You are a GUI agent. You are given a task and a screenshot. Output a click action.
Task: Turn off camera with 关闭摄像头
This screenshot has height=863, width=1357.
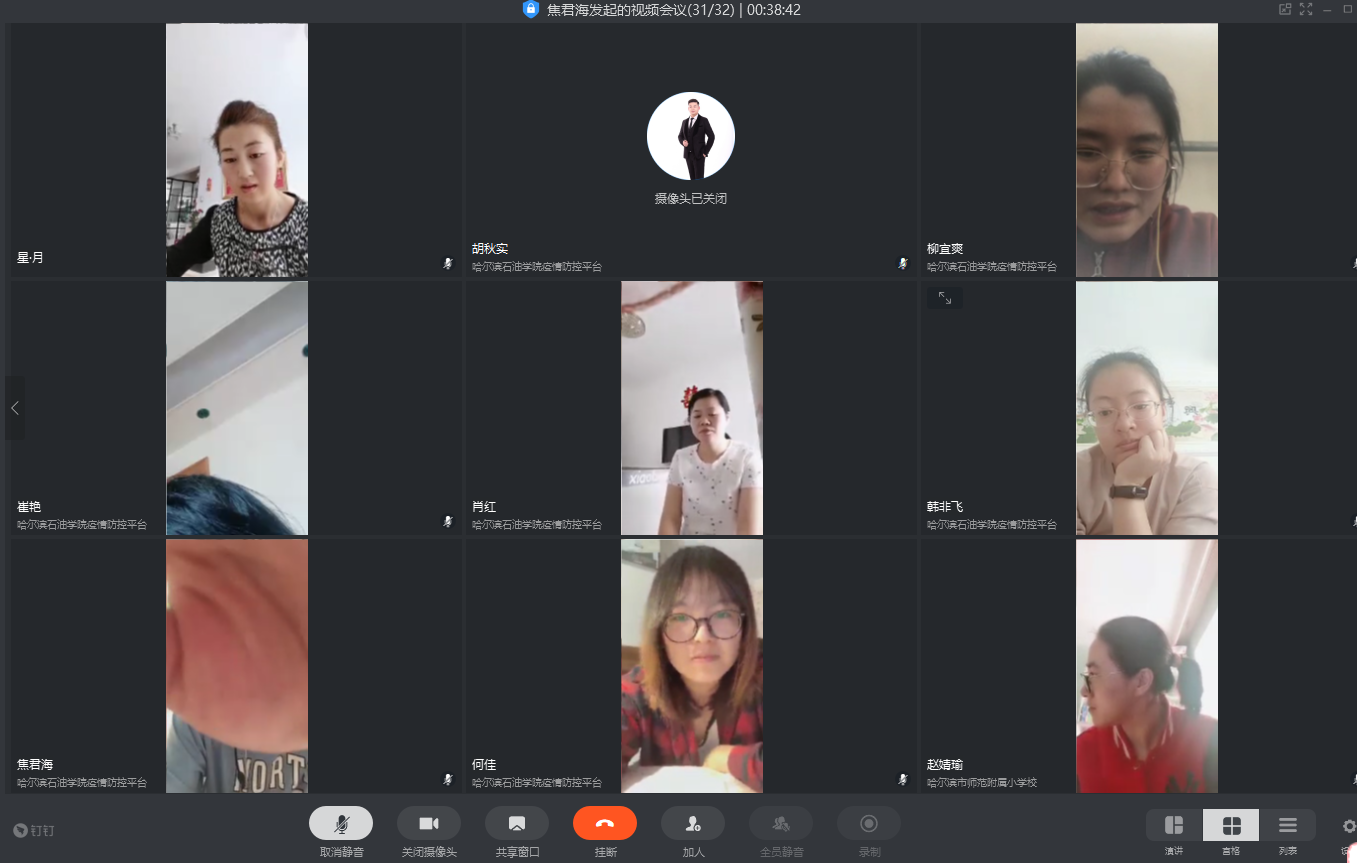click(x=429, y=823)
